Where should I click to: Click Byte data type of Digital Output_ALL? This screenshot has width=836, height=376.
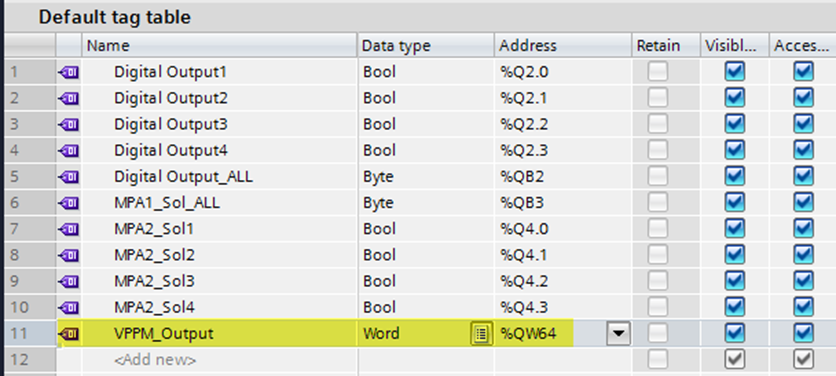coord(425,177)
